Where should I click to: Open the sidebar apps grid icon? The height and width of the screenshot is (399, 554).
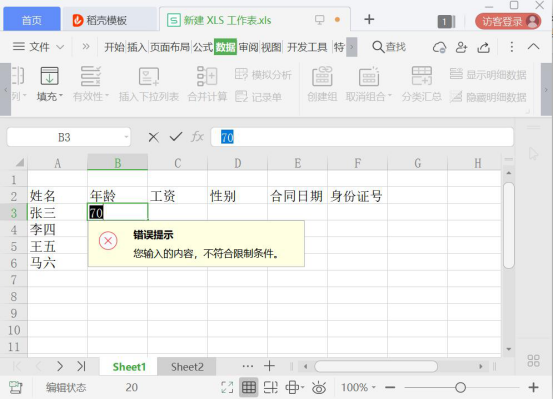coord(534,361)
